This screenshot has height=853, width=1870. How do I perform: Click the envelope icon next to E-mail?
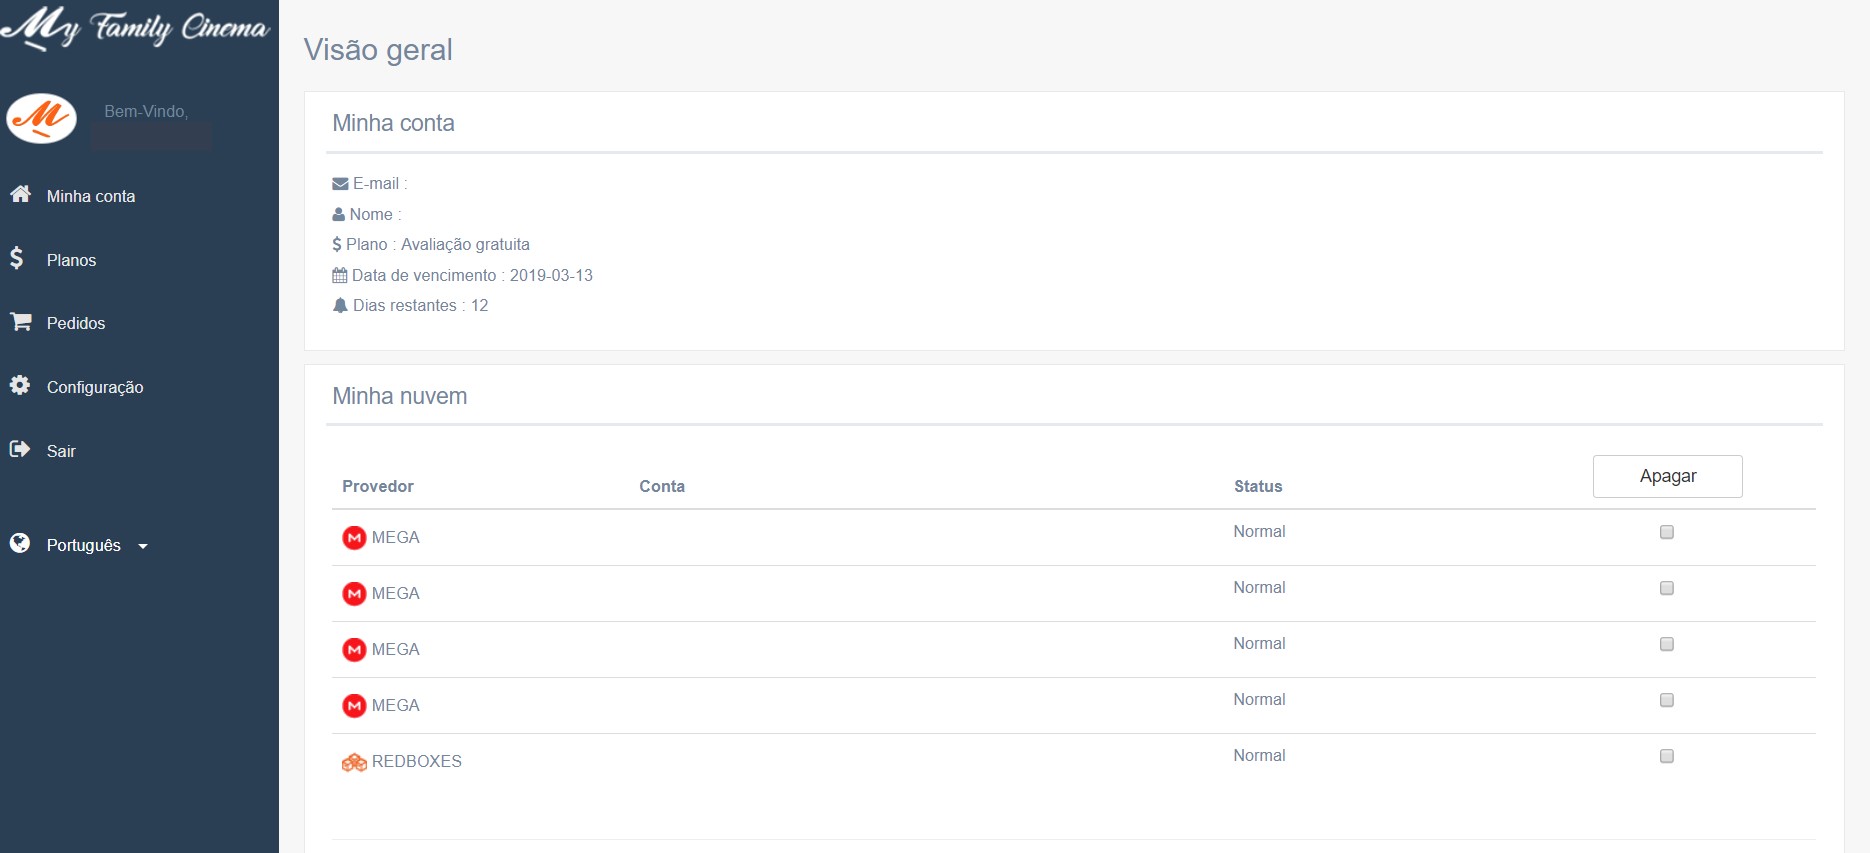pyautogui.click(x=340, y=184)
